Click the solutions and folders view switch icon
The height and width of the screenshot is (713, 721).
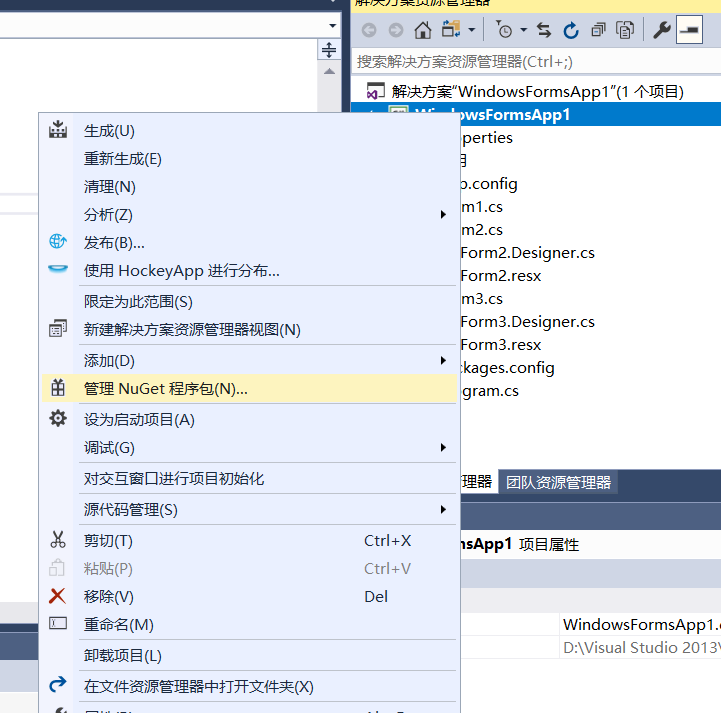(451, 29)
